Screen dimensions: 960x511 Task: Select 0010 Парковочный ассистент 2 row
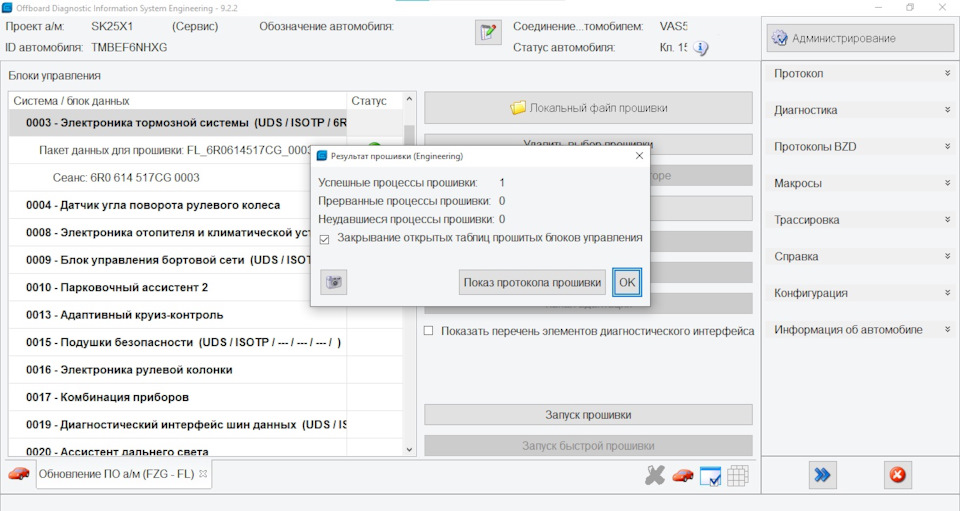pos(160,288)
